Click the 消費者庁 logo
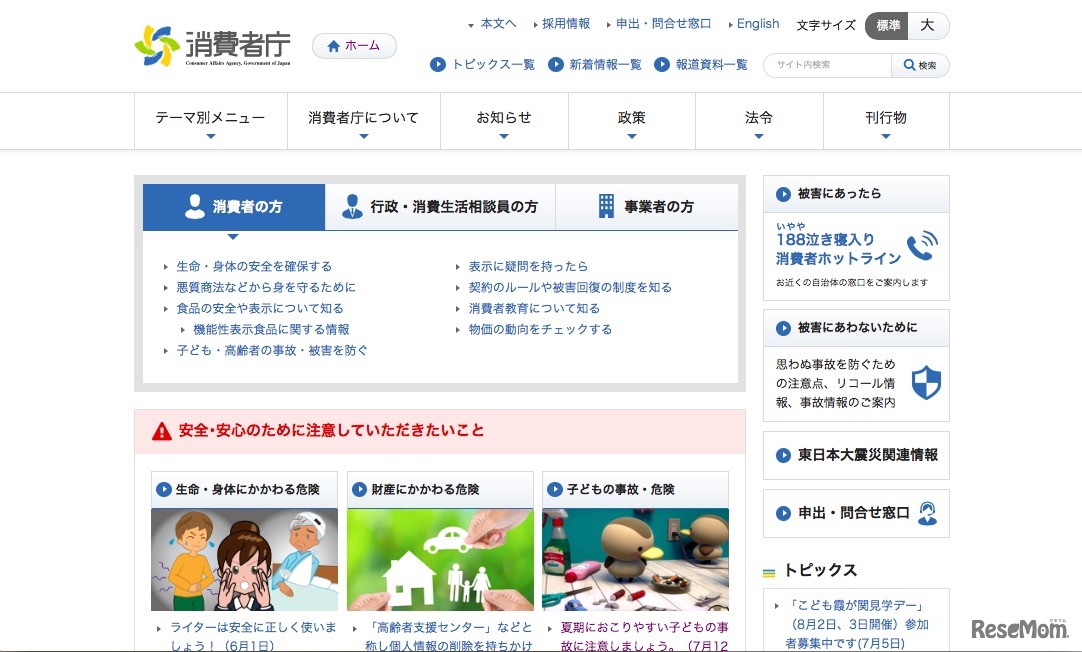Screen dimensions: 1082x652 click(213, 46)
